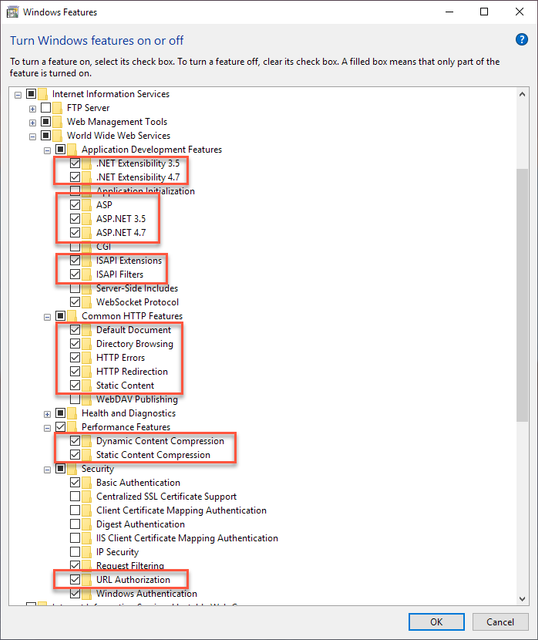
Task: Click the scrollbar down arrow
Action: pos(522,599)
